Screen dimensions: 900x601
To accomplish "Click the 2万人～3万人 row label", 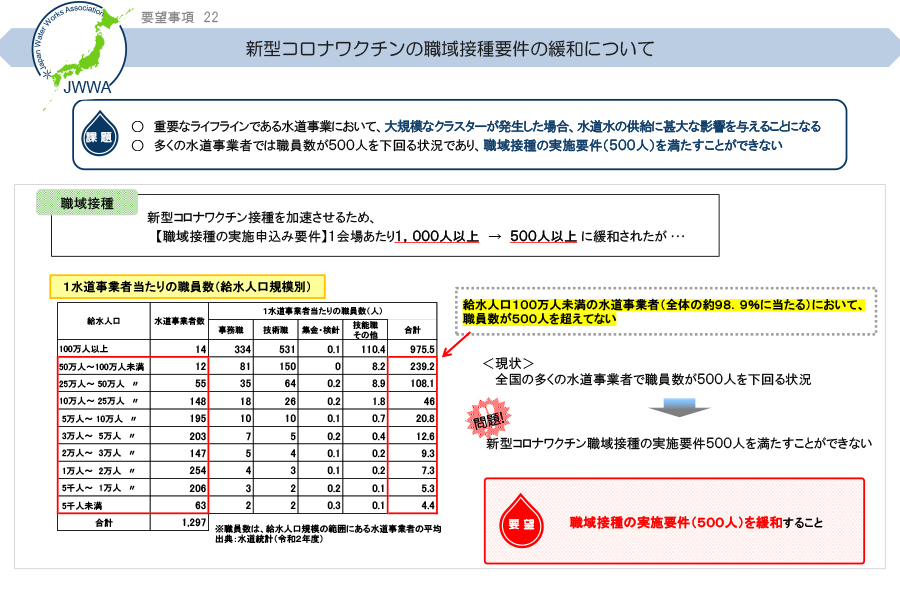I will click(x=98, y=453).
